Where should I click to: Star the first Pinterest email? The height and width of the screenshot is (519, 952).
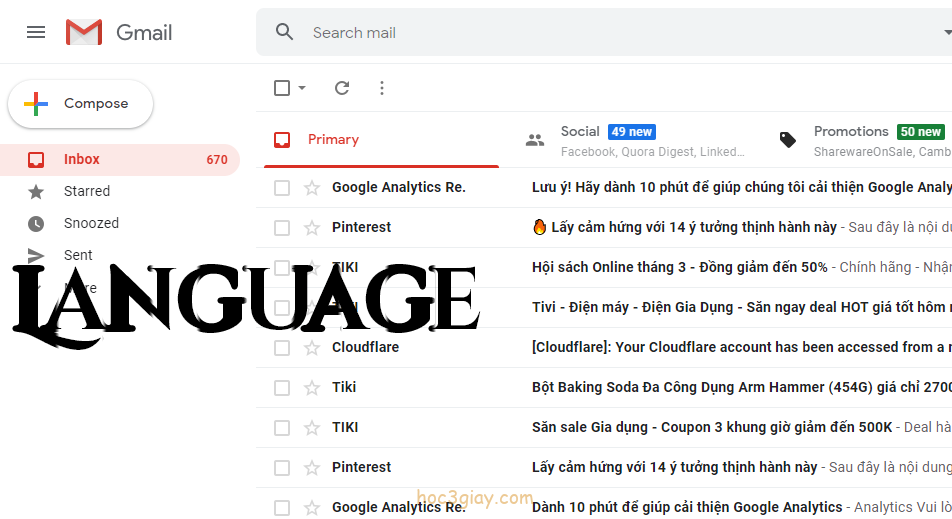(312, 227)
